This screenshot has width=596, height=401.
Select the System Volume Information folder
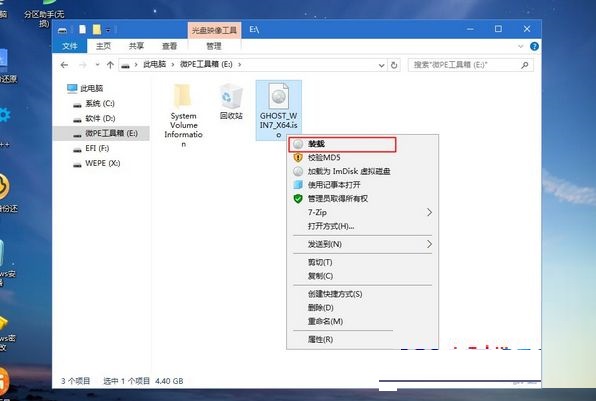click(x=183, y=115)
